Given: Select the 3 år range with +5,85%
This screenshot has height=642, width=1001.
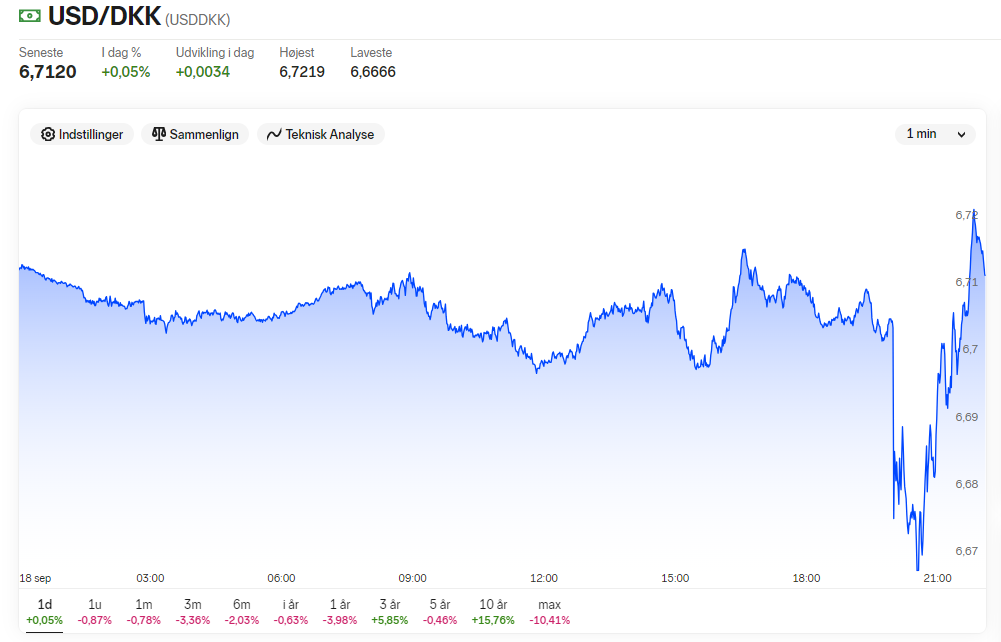Looking at the screenshot, I should tap(389, 611).
